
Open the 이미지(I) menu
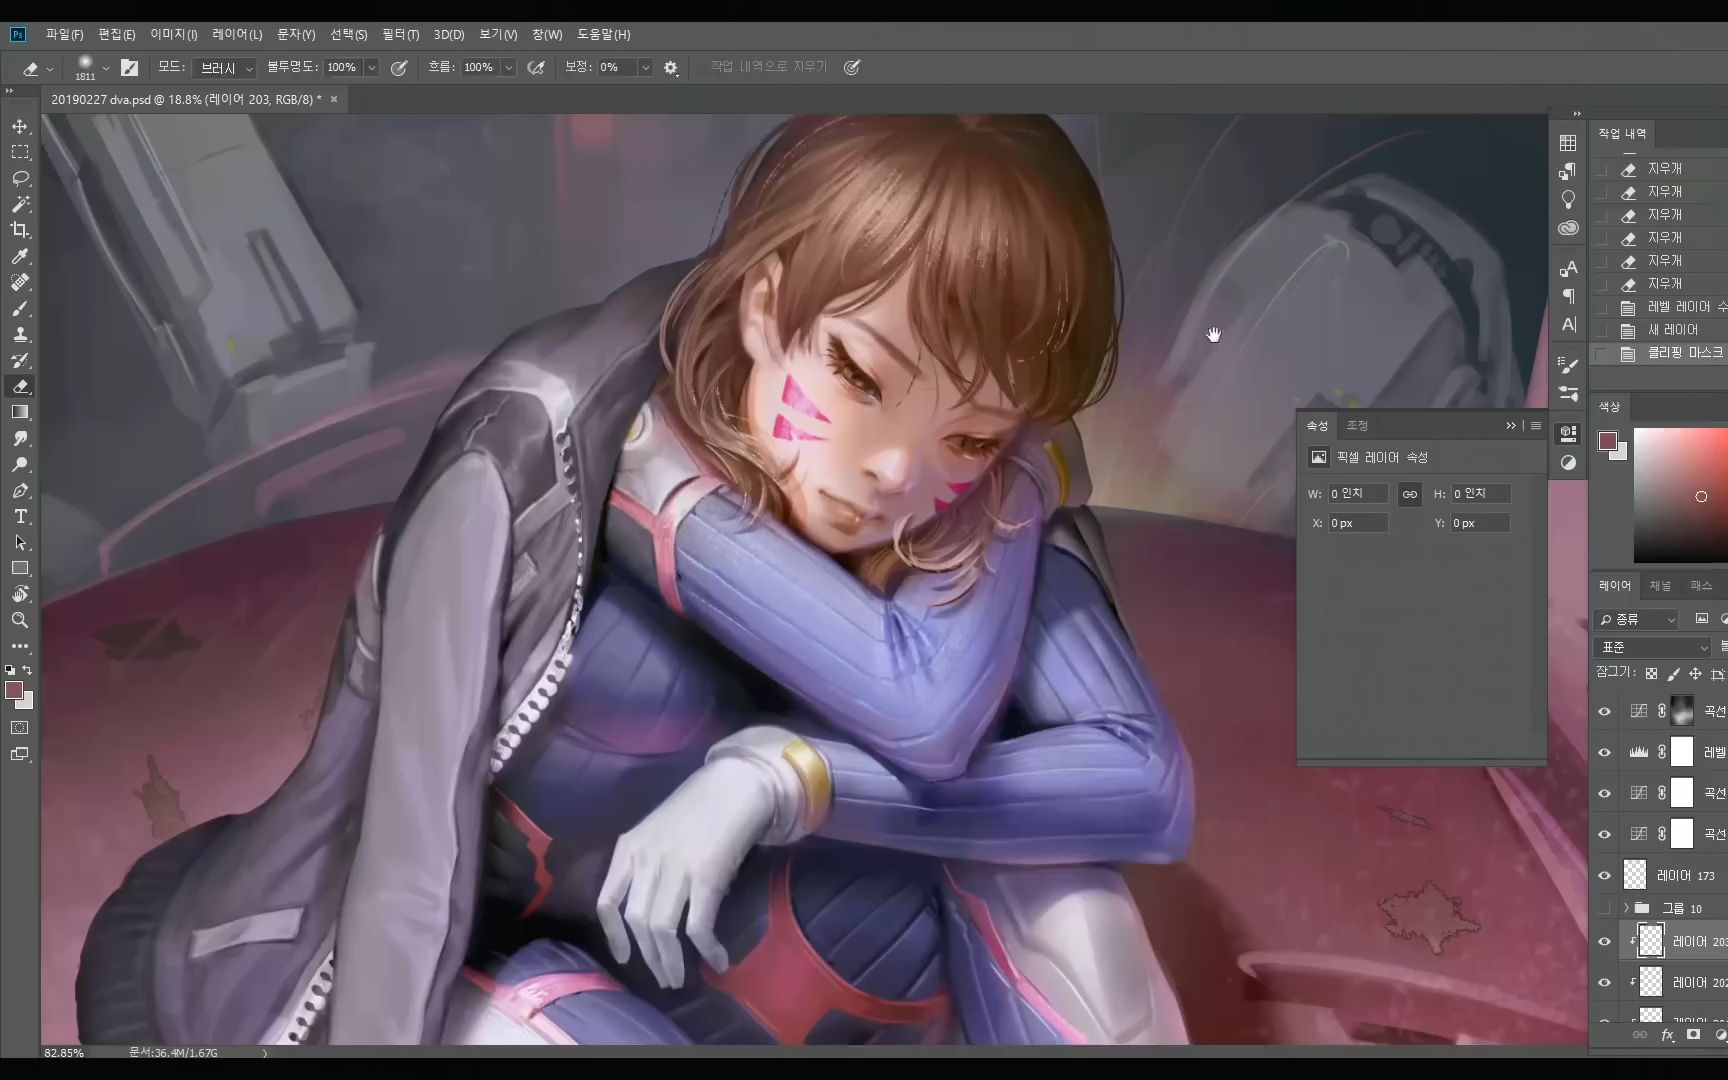pyautogui.click(x=174, y=35)
